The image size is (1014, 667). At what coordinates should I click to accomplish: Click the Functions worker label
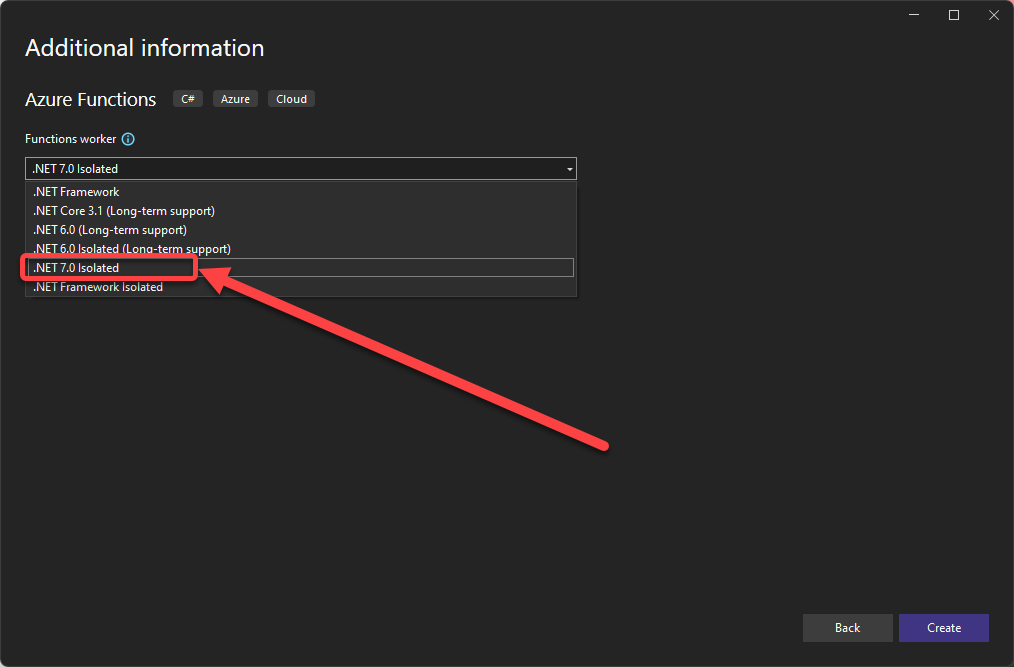pyautogui.click(x=70, y=139)
